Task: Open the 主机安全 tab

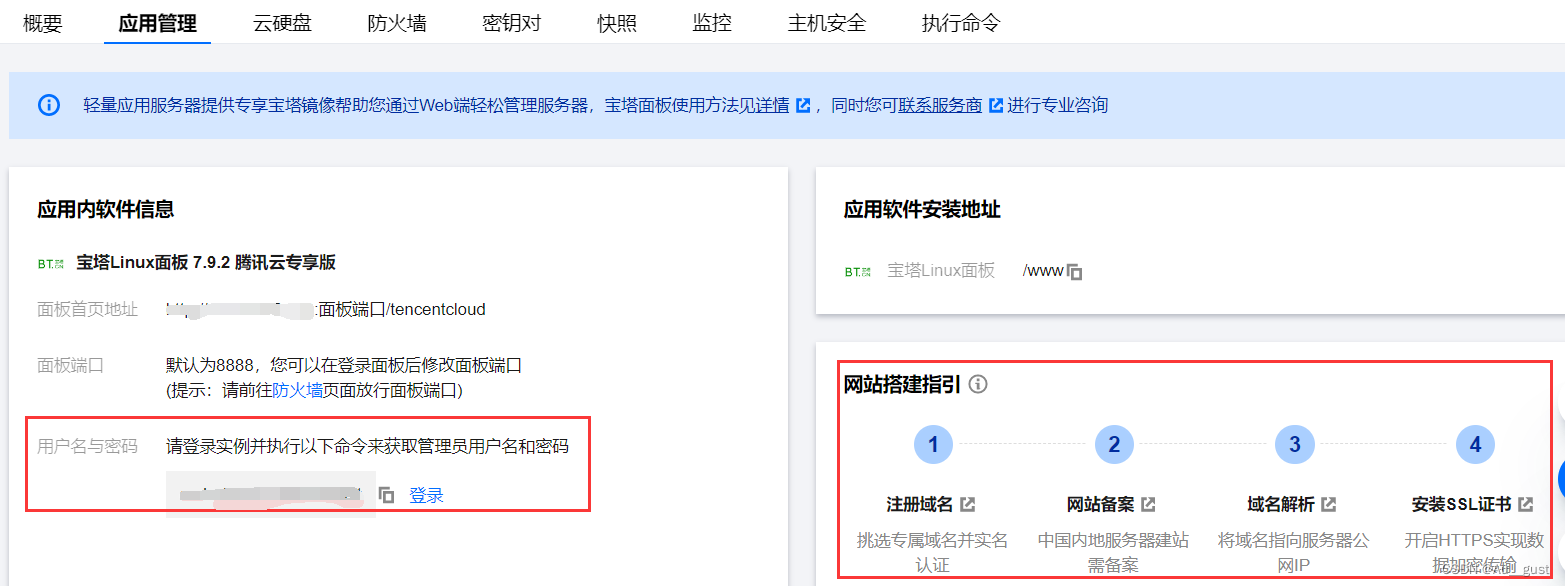Action: [x=827, y=23]
